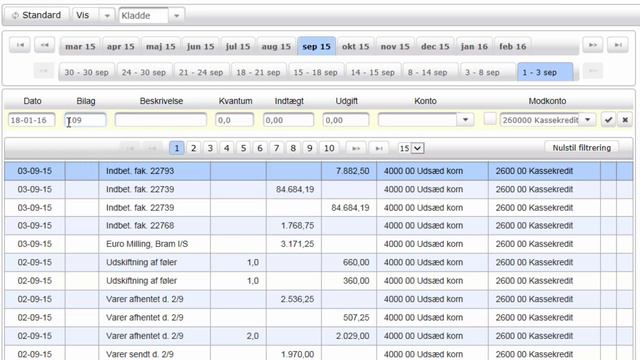Click the Indtægt input field
The image size is (640, 360).
(x=289, y=120)
